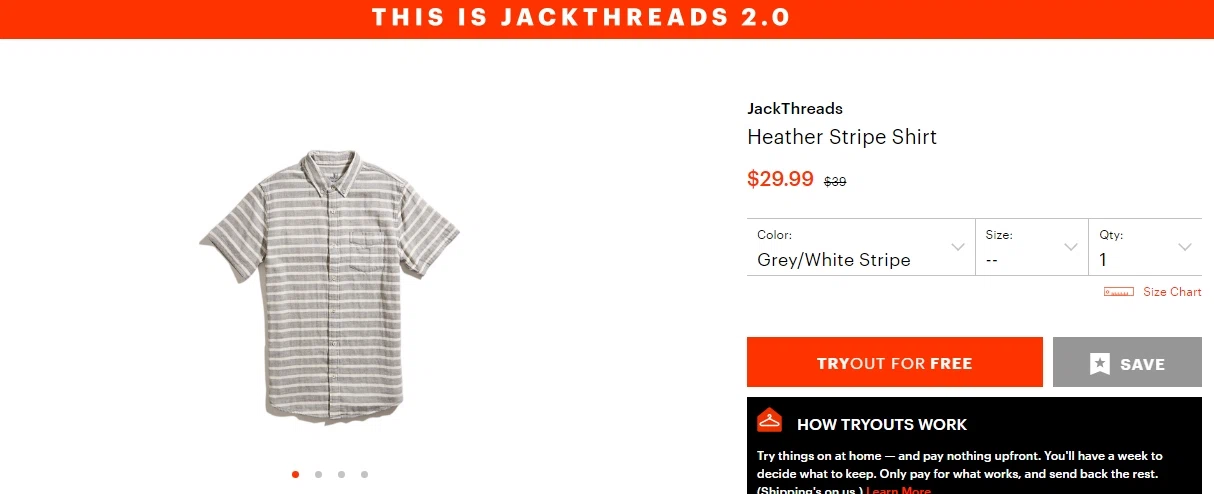Click the HOW TRYOUTS WORK heading
Image resolution: width=1214 pixels, height=494 pixels.
click(882, 424)
